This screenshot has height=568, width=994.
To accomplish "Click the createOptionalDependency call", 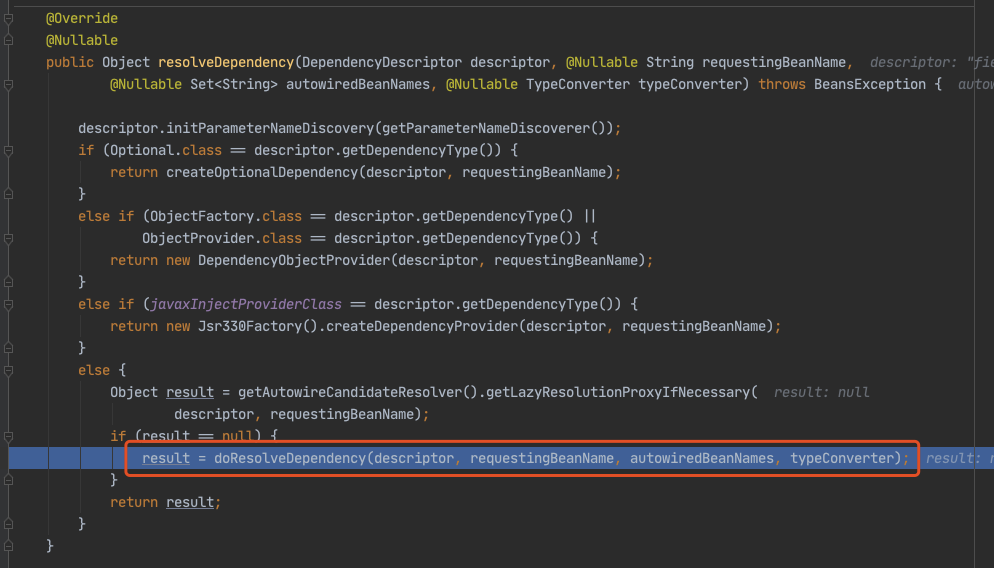I will [262, 172].
